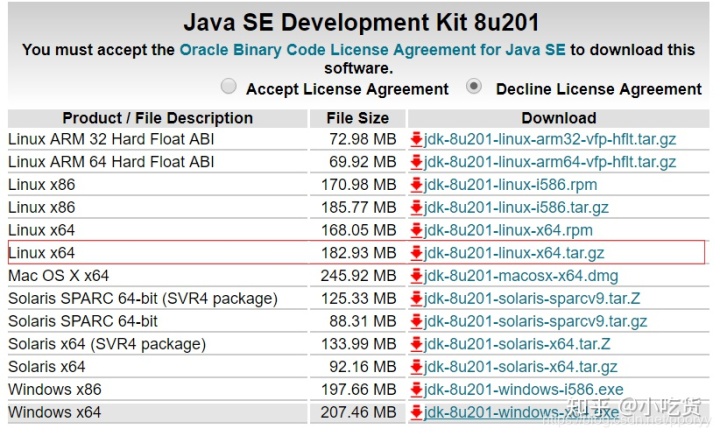Click Mac OS X x64 description
The width and height of the screenshot is (720, 436).
click(59, 276)
